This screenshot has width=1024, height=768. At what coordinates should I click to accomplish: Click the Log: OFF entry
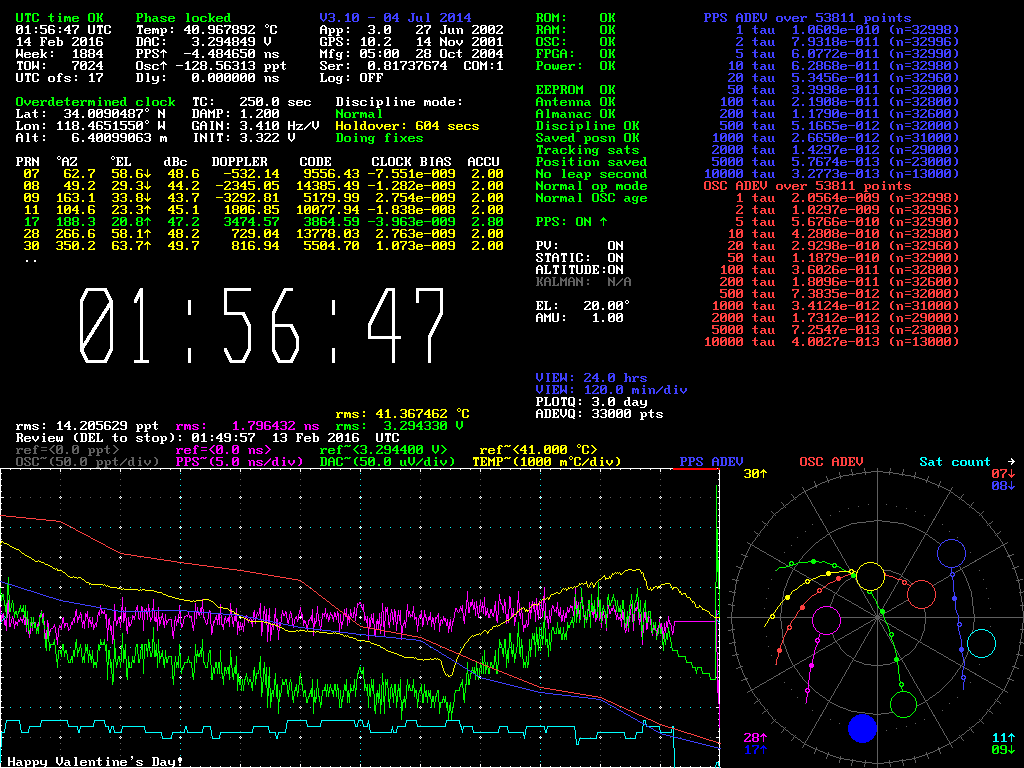pos(351,78)
